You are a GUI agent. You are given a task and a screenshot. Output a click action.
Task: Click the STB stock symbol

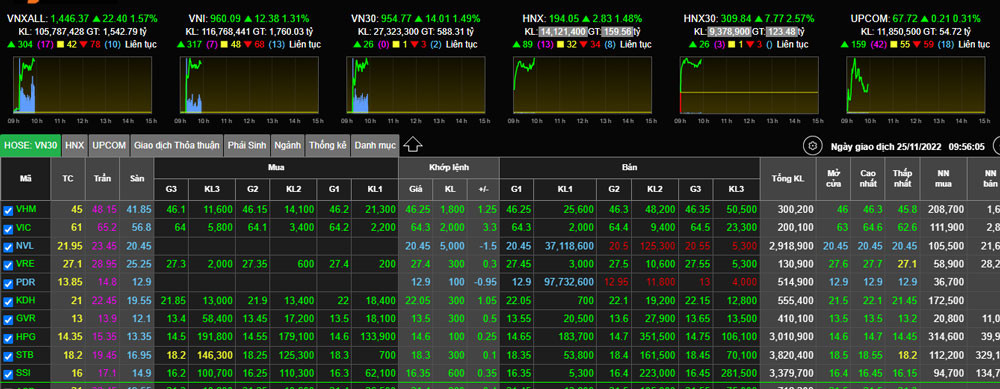pyautogui.click(x=25, y=356)
